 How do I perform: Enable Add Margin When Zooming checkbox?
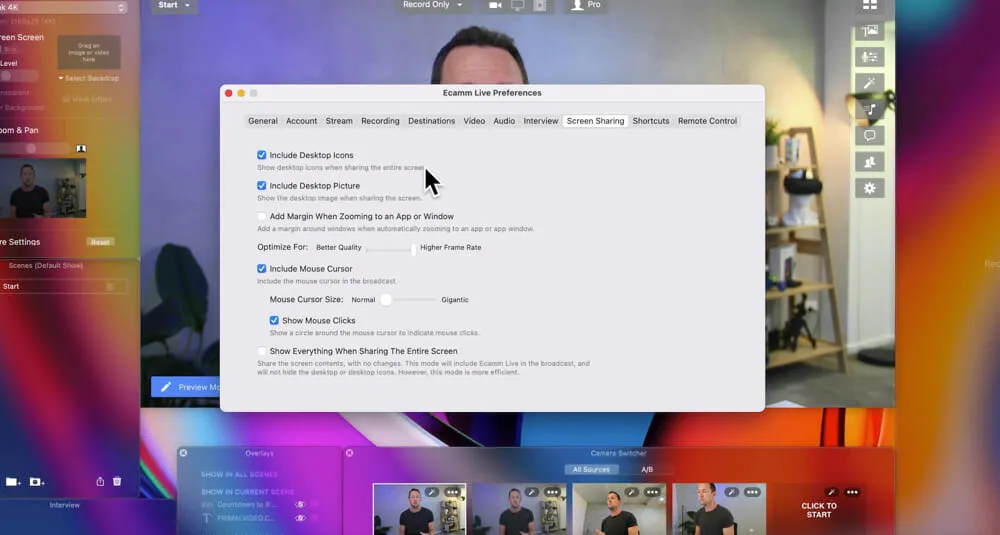pyautogui.click(x=262, y=216)
